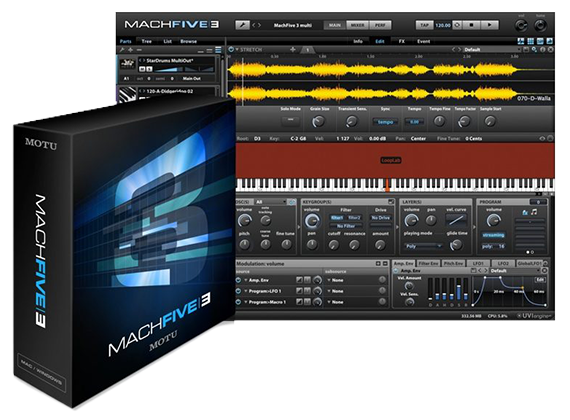Select the StarDrums MultiOut part
This screenshot has width=570, height=420.
click(x=170, y=61)
